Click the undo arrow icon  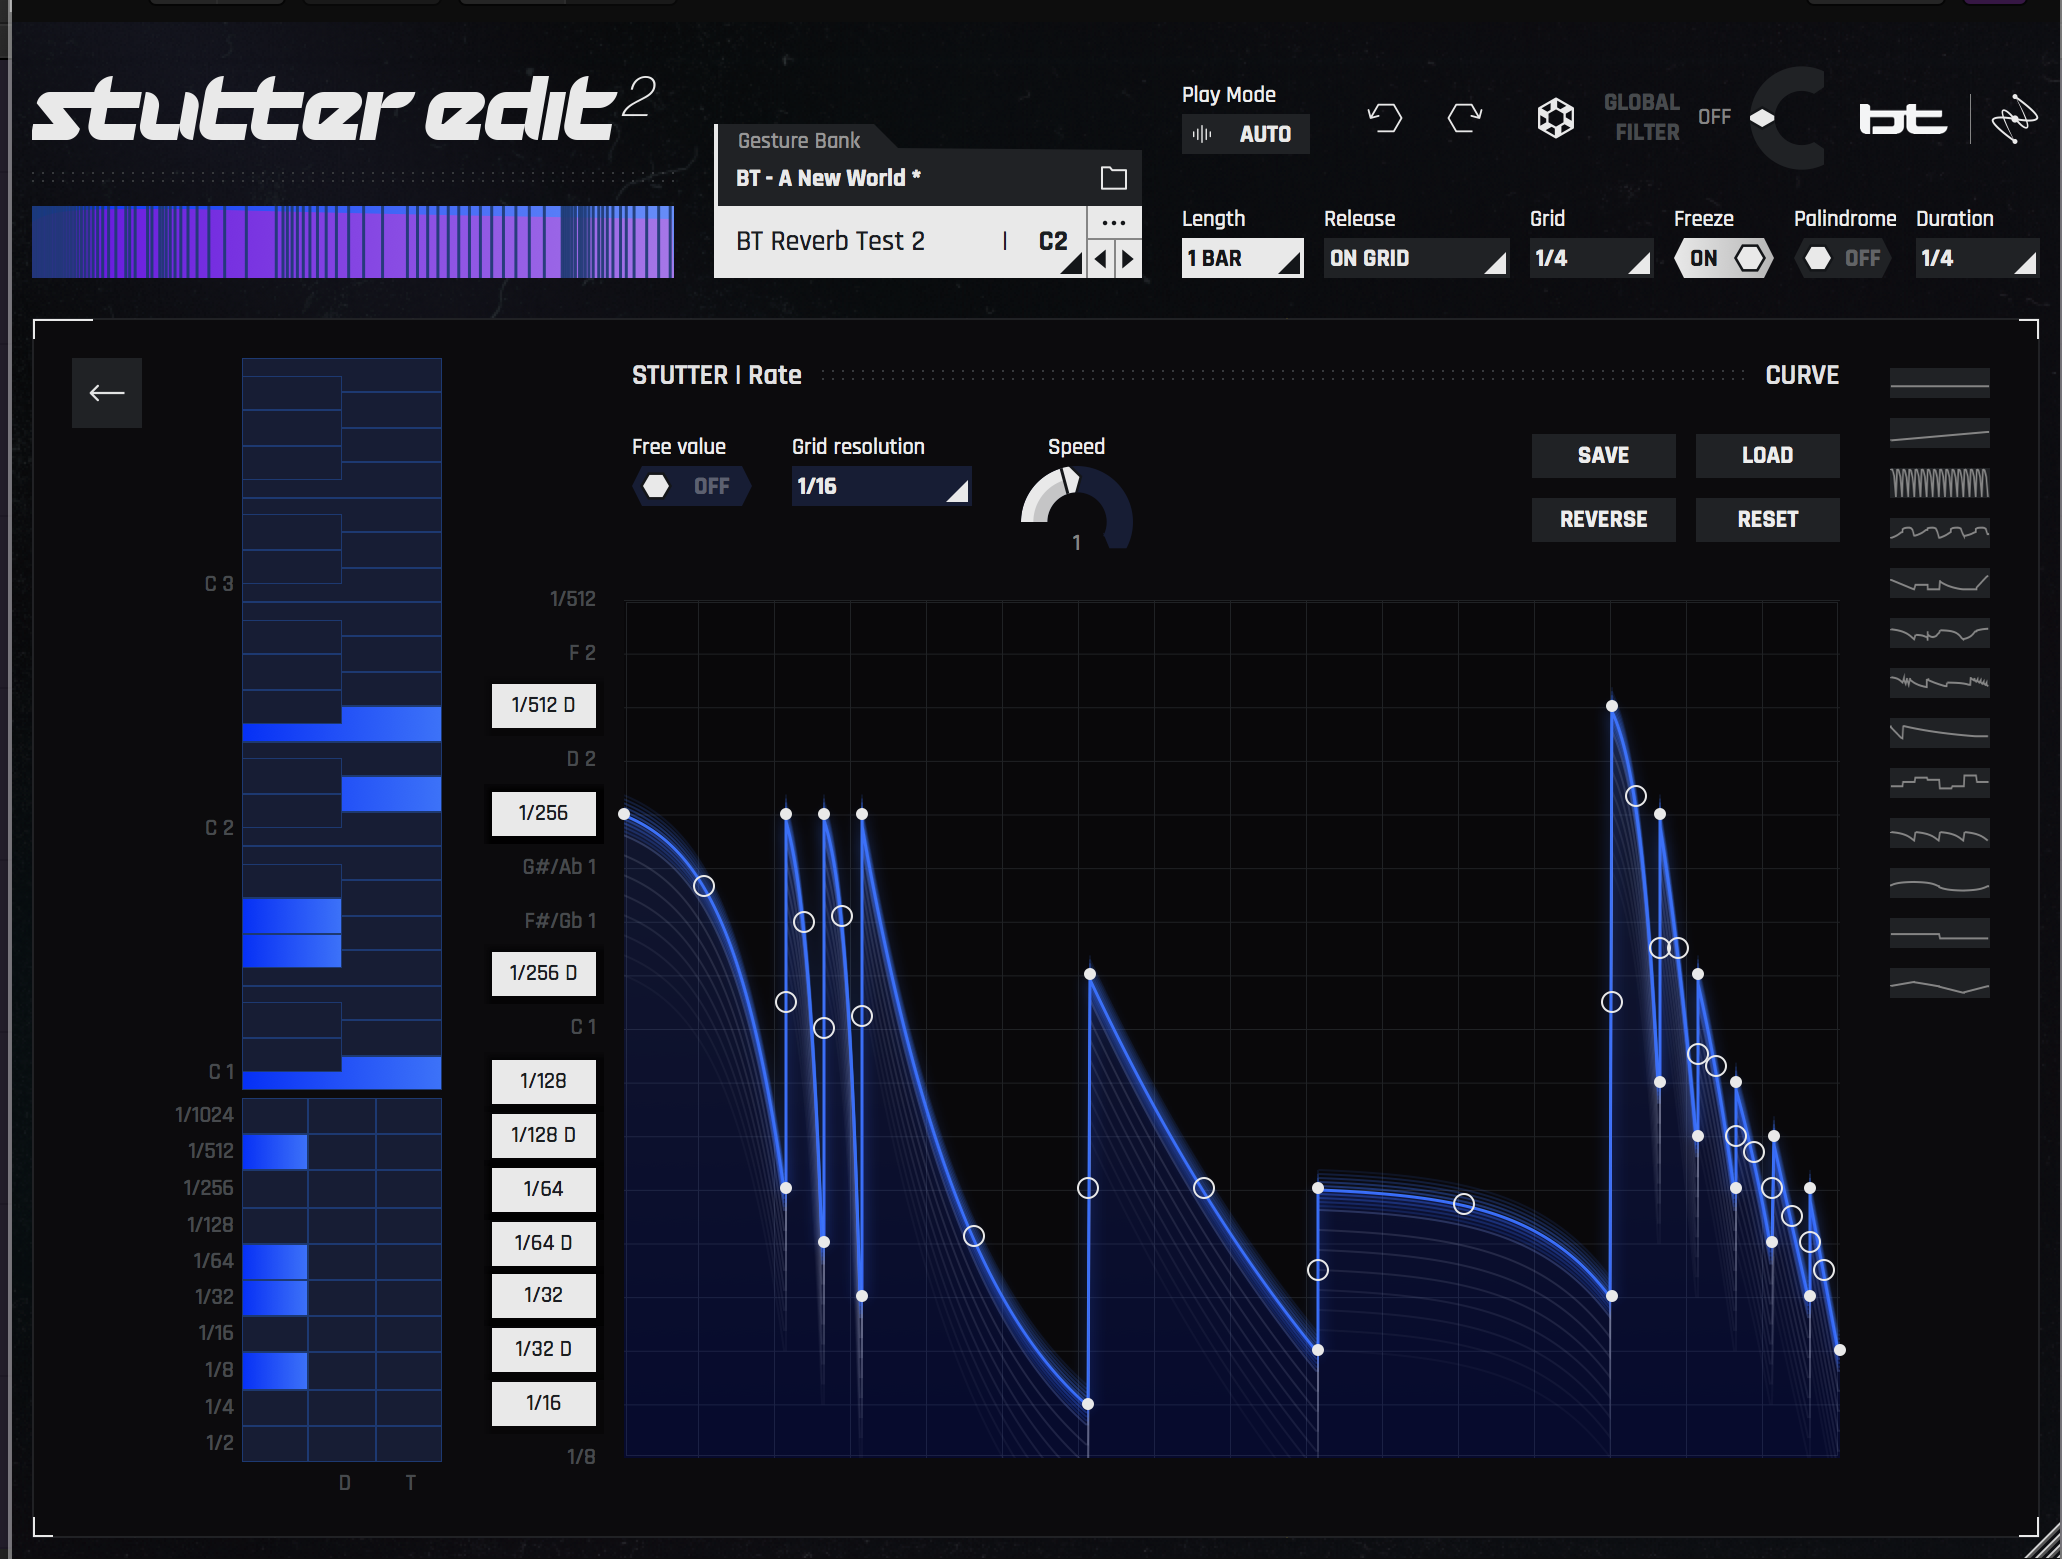[1385, 118]
